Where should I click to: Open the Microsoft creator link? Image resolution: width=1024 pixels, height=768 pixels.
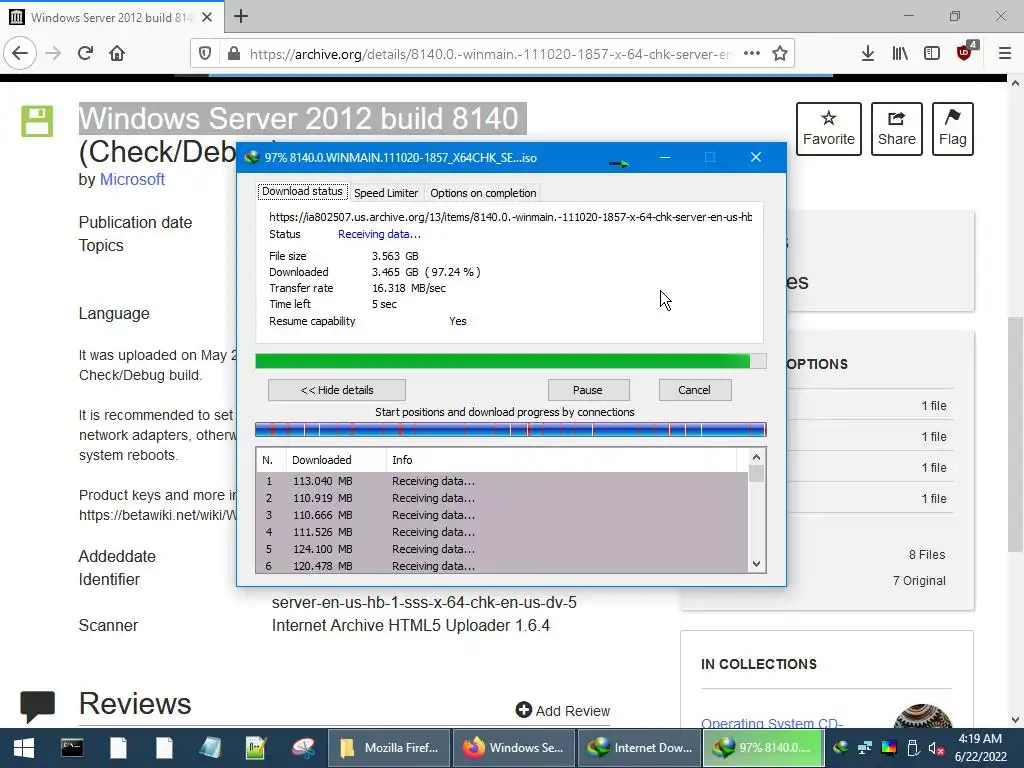click(132, 180)
